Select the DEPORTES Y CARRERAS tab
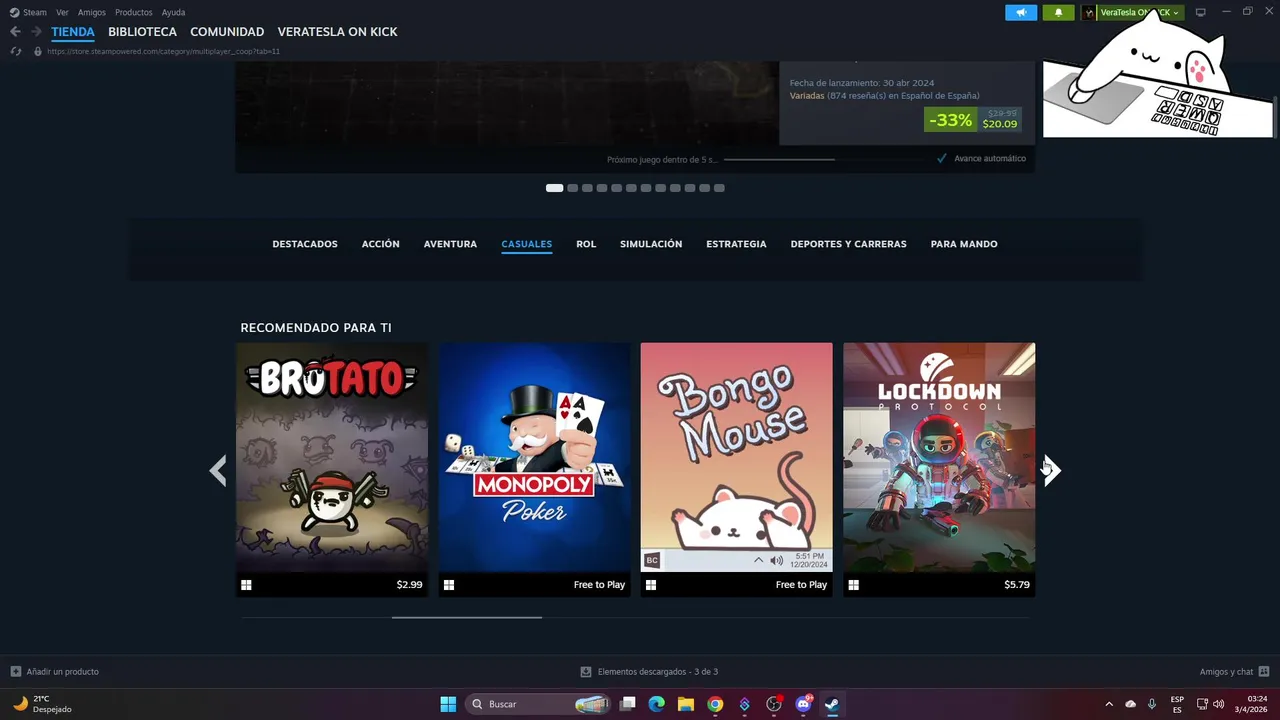Viewport: 1280px width, 720px height. tap(848, 244)
